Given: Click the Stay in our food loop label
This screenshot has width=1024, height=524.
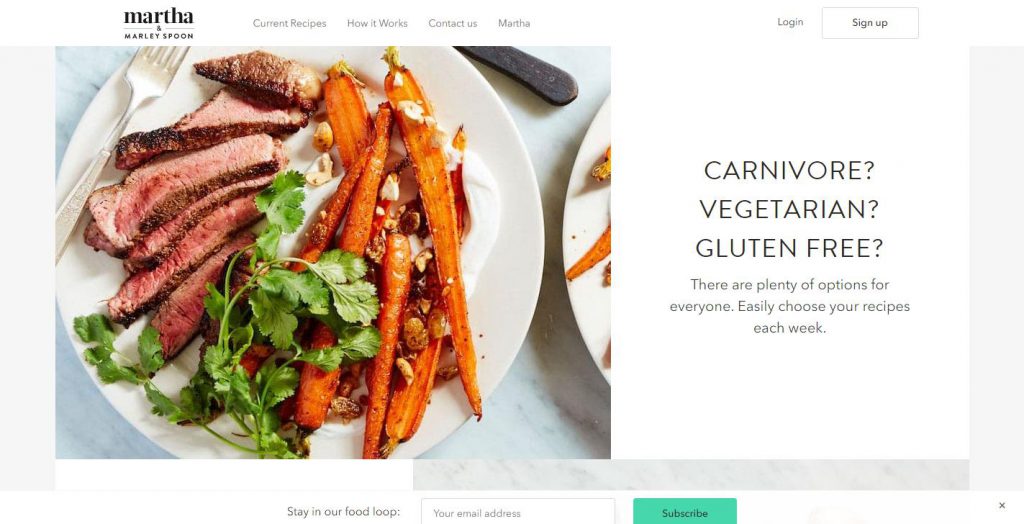Looking at the screenshot, I should tap(343, 512).
